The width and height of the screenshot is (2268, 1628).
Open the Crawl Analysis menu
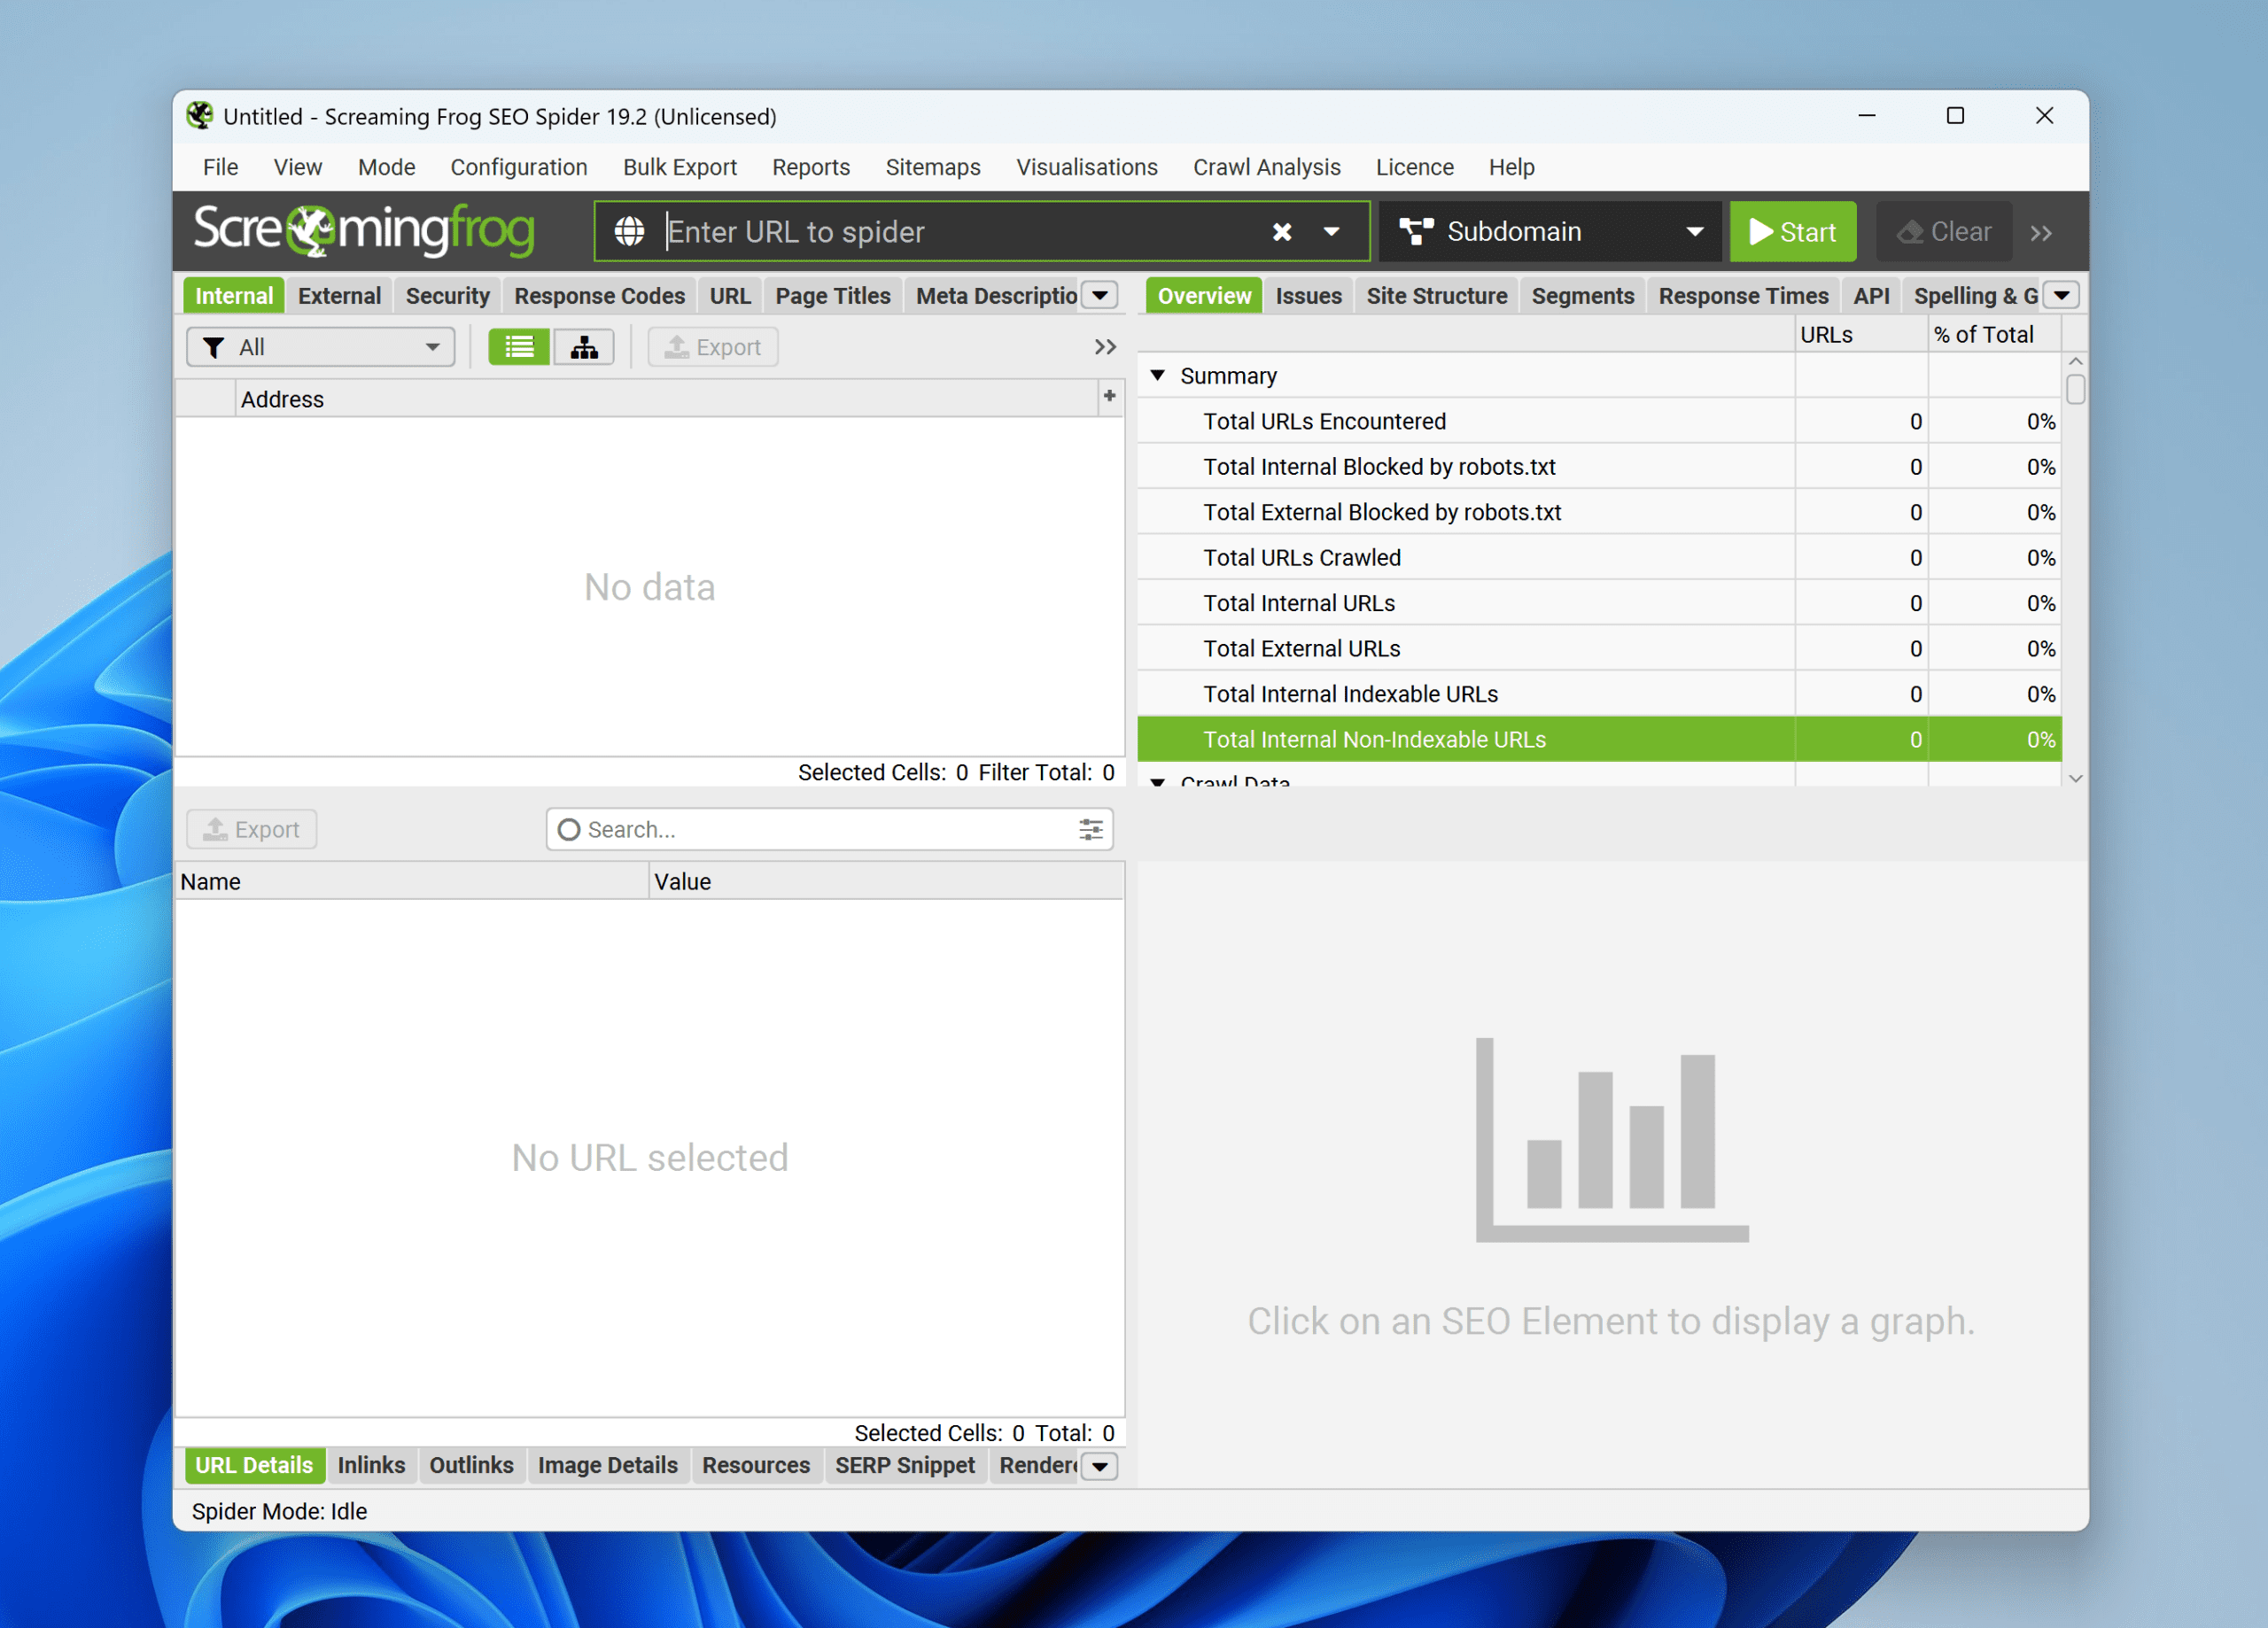(x=1267, y=167)
